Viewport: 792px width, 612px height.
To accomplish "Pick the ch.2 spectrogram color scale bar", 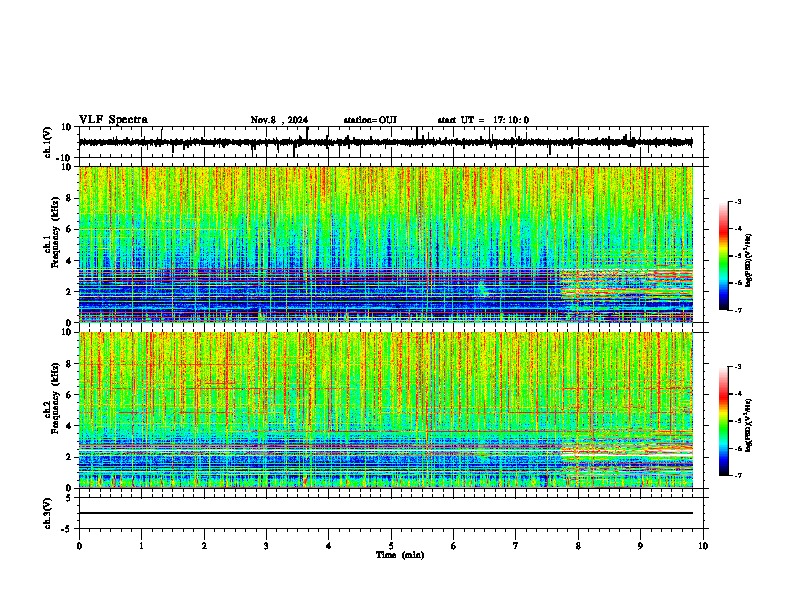I will [724, 421].
